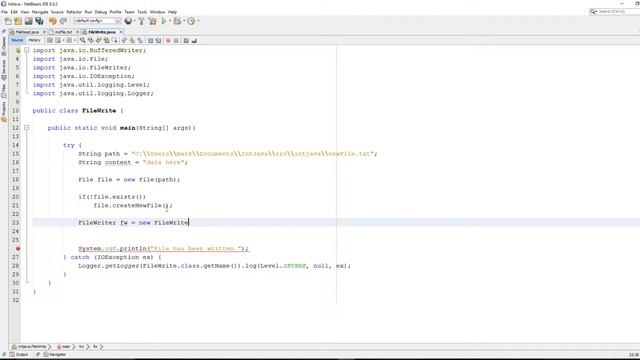This screenshot has width=640, height=360.
Task: Collapse the imports code fold
Action: click(27, 50)
